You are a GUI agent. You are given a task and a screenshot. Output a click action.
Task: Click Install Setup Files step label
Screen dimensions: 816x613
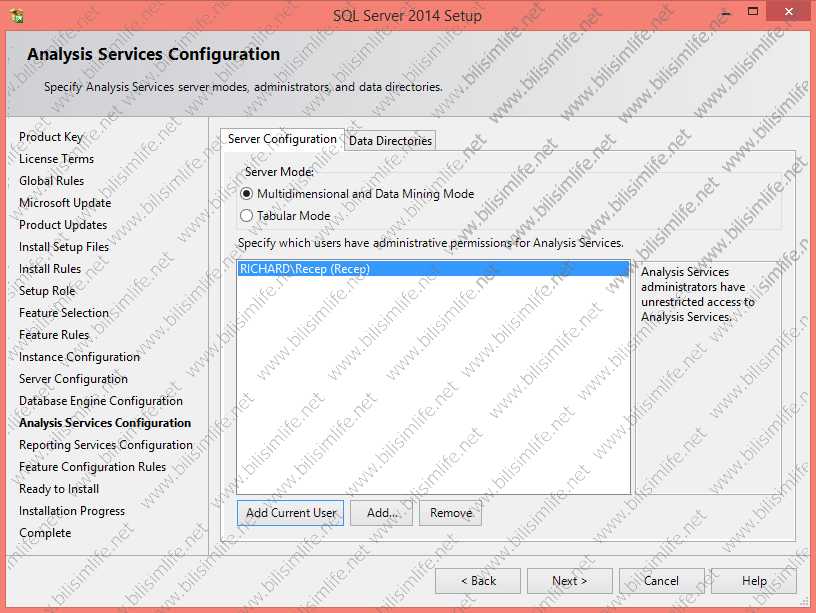(x=64, y=247)
